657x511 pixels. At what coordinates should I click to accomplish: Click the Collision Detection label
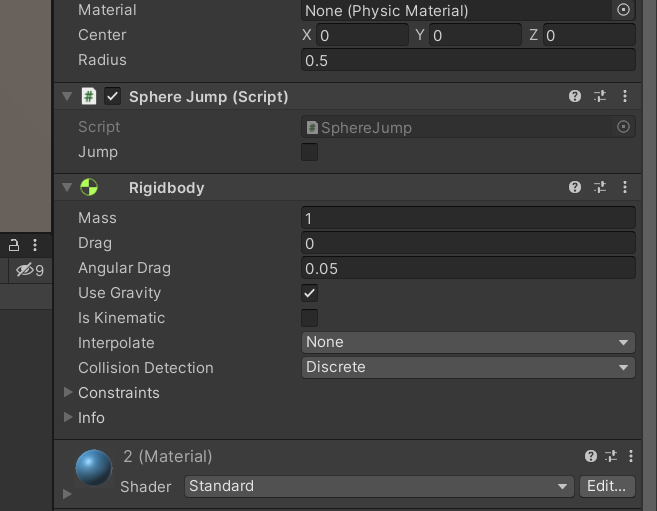146,368
